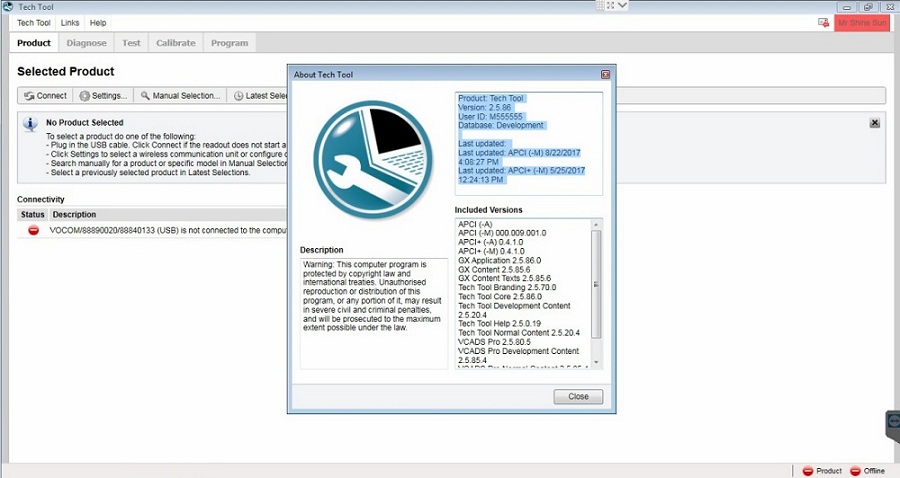Click the Product status icon in status bar
Screen dimensions: 900x478
pyautogui.click(x=808, y=471)
